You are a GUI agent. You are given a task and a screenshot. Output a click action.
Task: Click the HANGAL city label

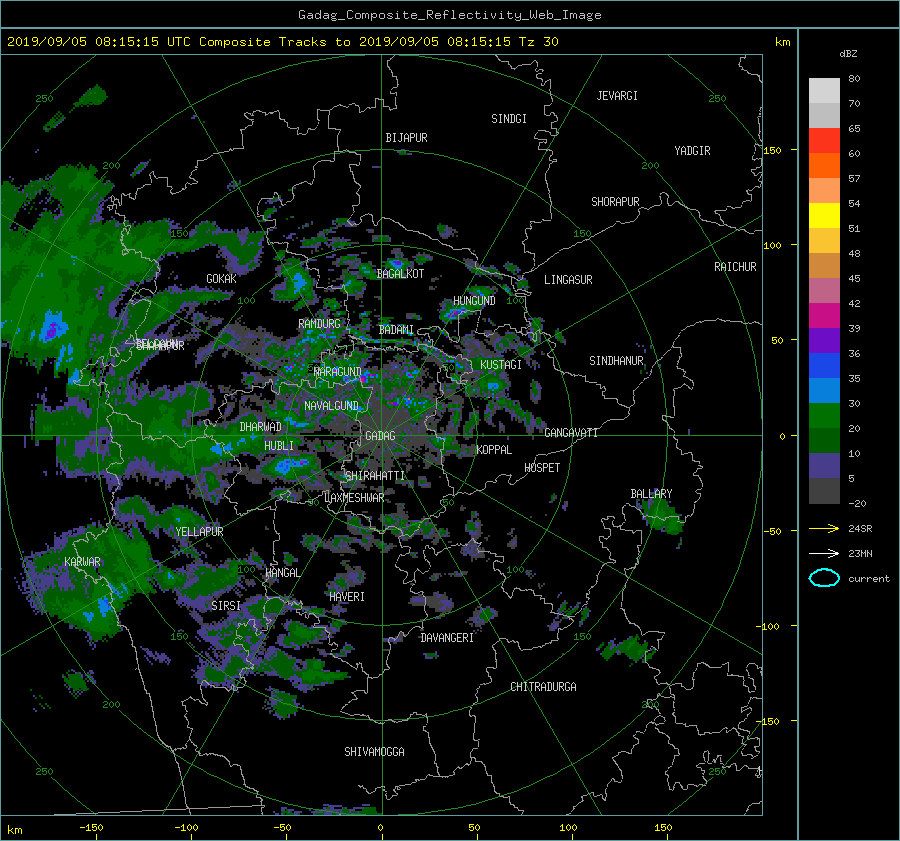282,573
